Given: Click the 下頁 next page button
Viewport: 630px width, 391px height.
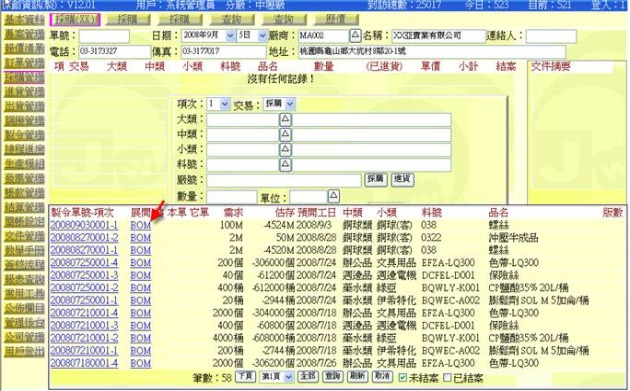Looking at the screenshot, I should (245, 377).
